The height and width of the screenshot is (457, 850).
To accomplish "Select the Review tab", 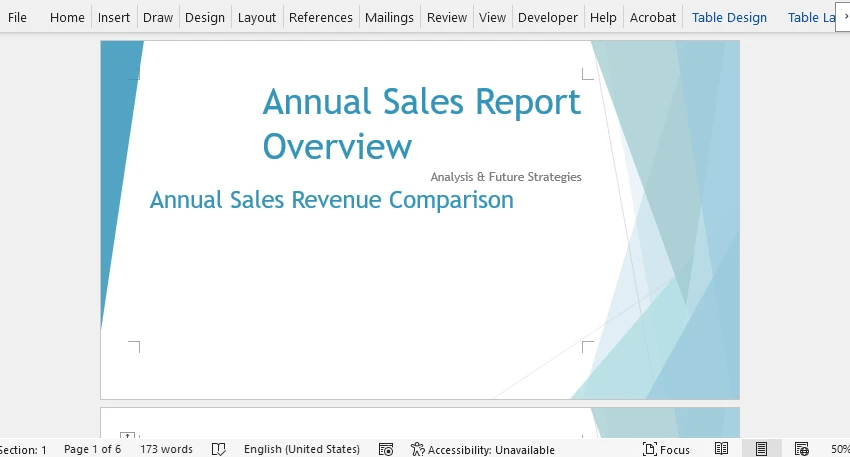I will 447,17.
